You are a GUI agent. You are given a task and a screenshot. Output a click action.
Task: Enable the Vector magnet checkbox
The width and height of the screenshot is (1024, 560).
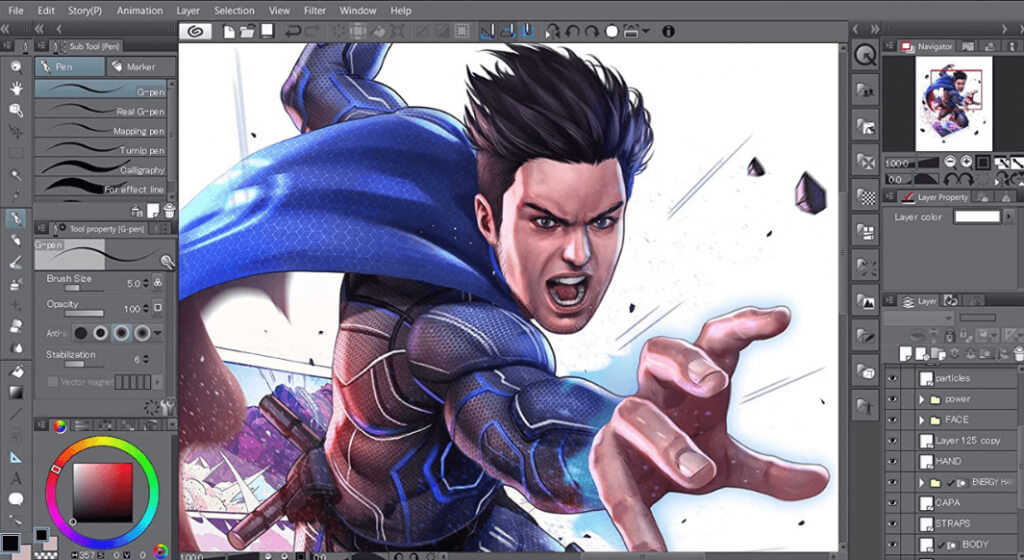tap(53, 382)
